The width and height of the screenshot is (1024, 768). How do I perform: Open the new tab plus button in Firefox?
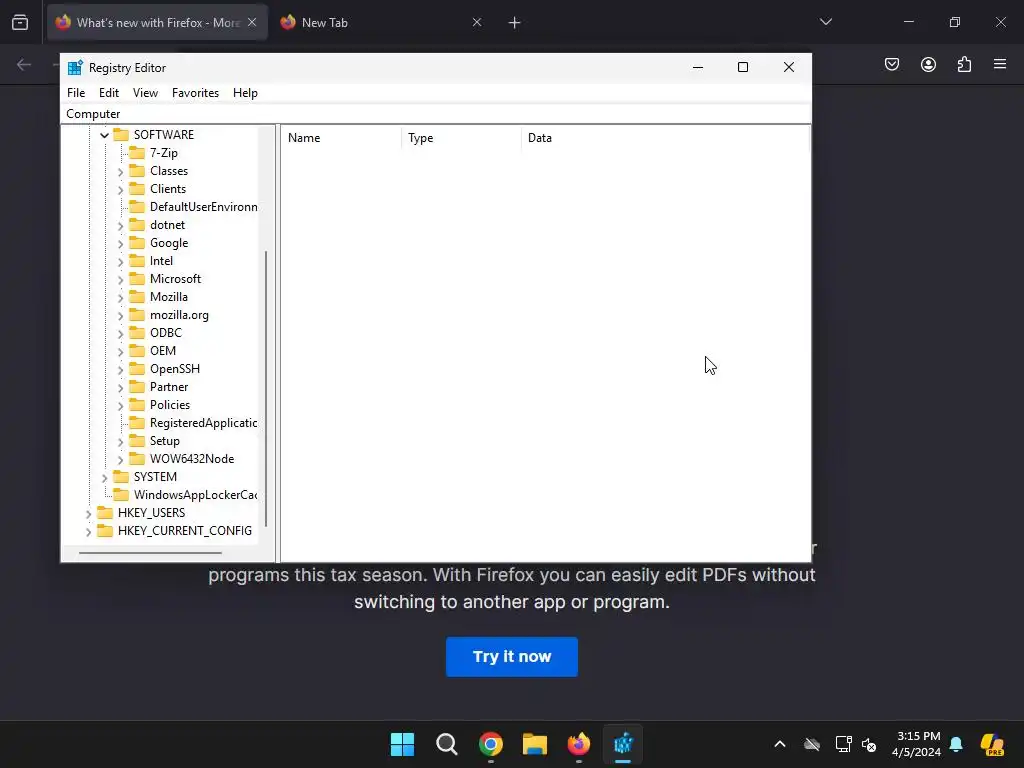(514, 23)
